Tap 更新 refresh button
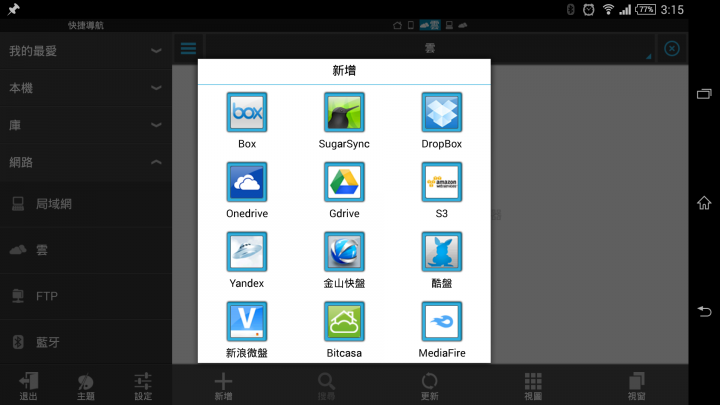The image size is (720, 405). [x=430, y=386]
